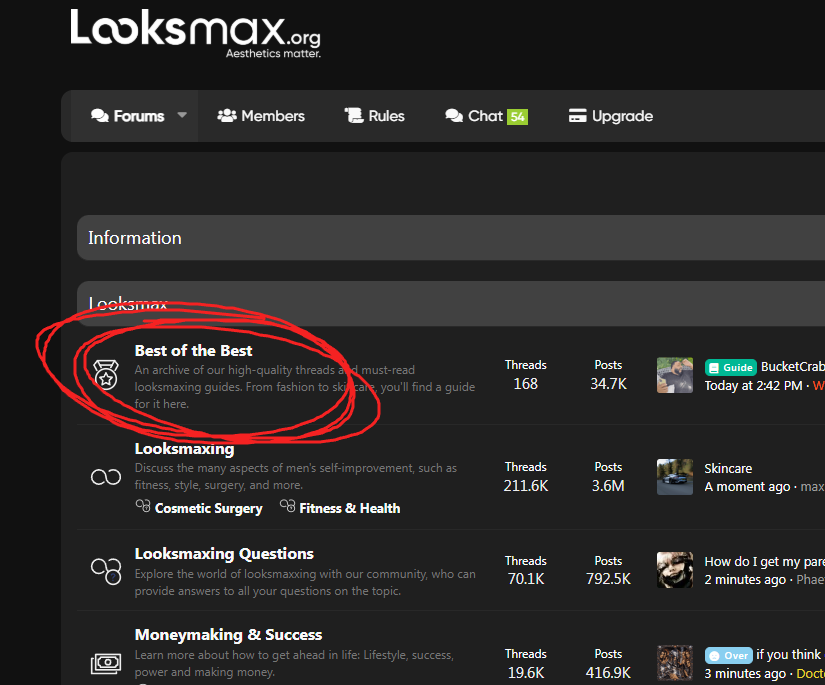Click the car avatar in Looksmaxing row
This screenshot has width=825, height=685.
(675, 477)
